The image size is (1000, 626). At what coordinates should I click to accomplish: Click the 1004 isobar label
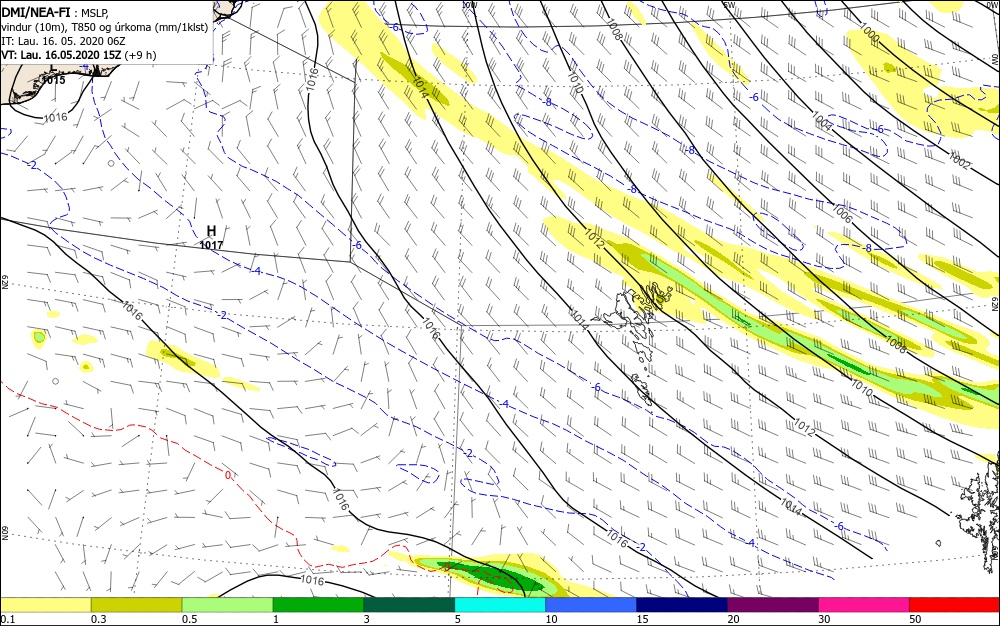click(822, 121)
